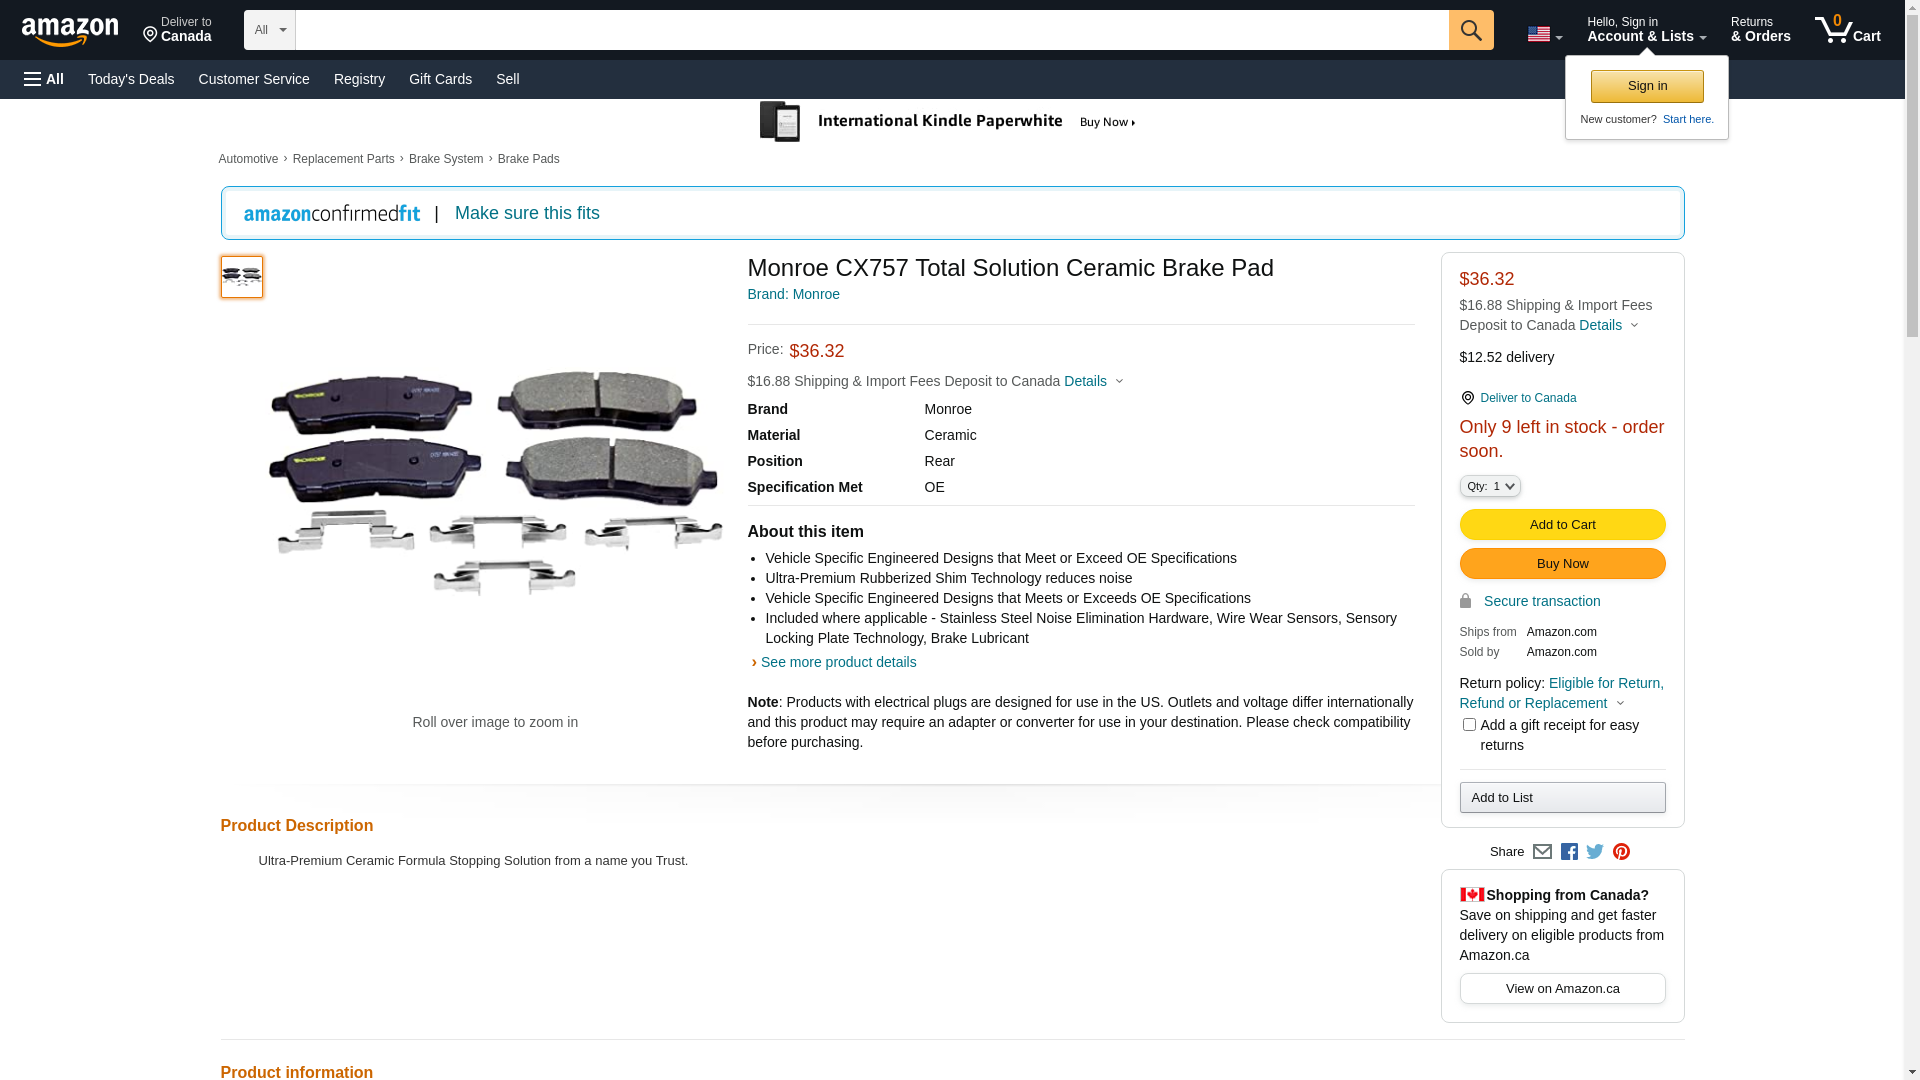Click inside the search text field
Screen dimensions: 1920x1080
[x=870, y=30]
